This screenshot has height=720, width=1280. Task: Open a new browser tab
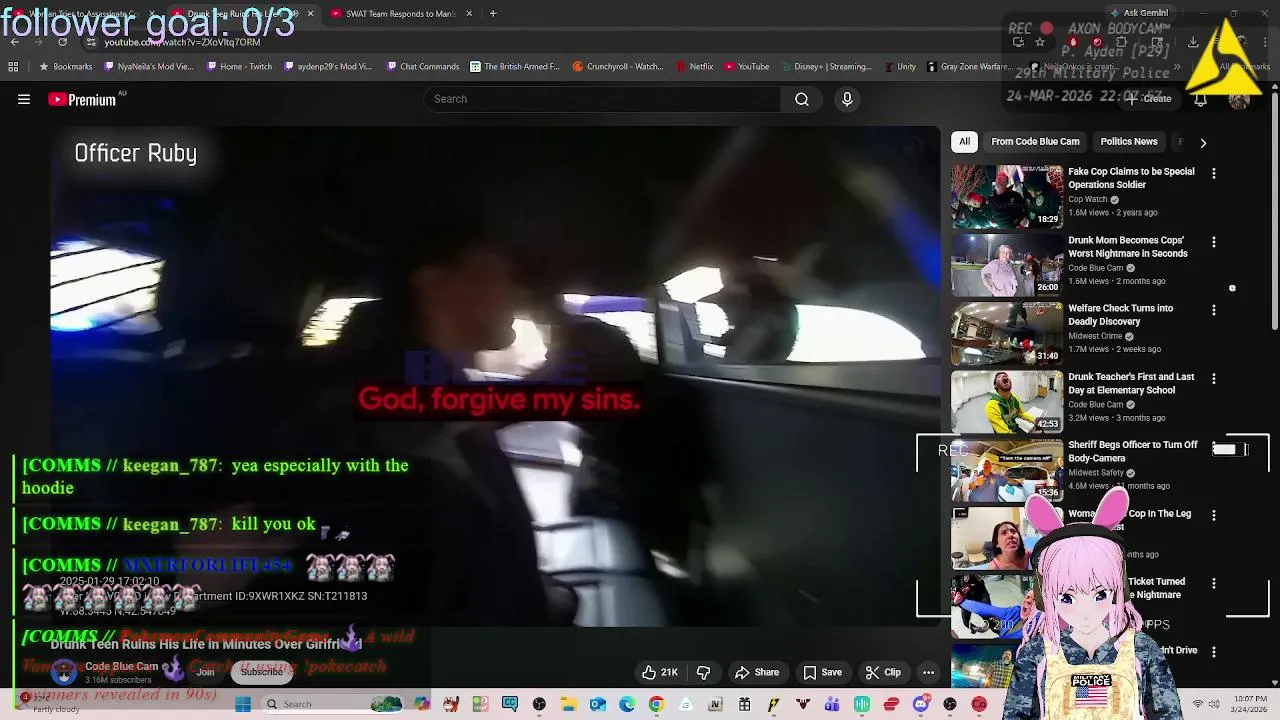point(493,14)
